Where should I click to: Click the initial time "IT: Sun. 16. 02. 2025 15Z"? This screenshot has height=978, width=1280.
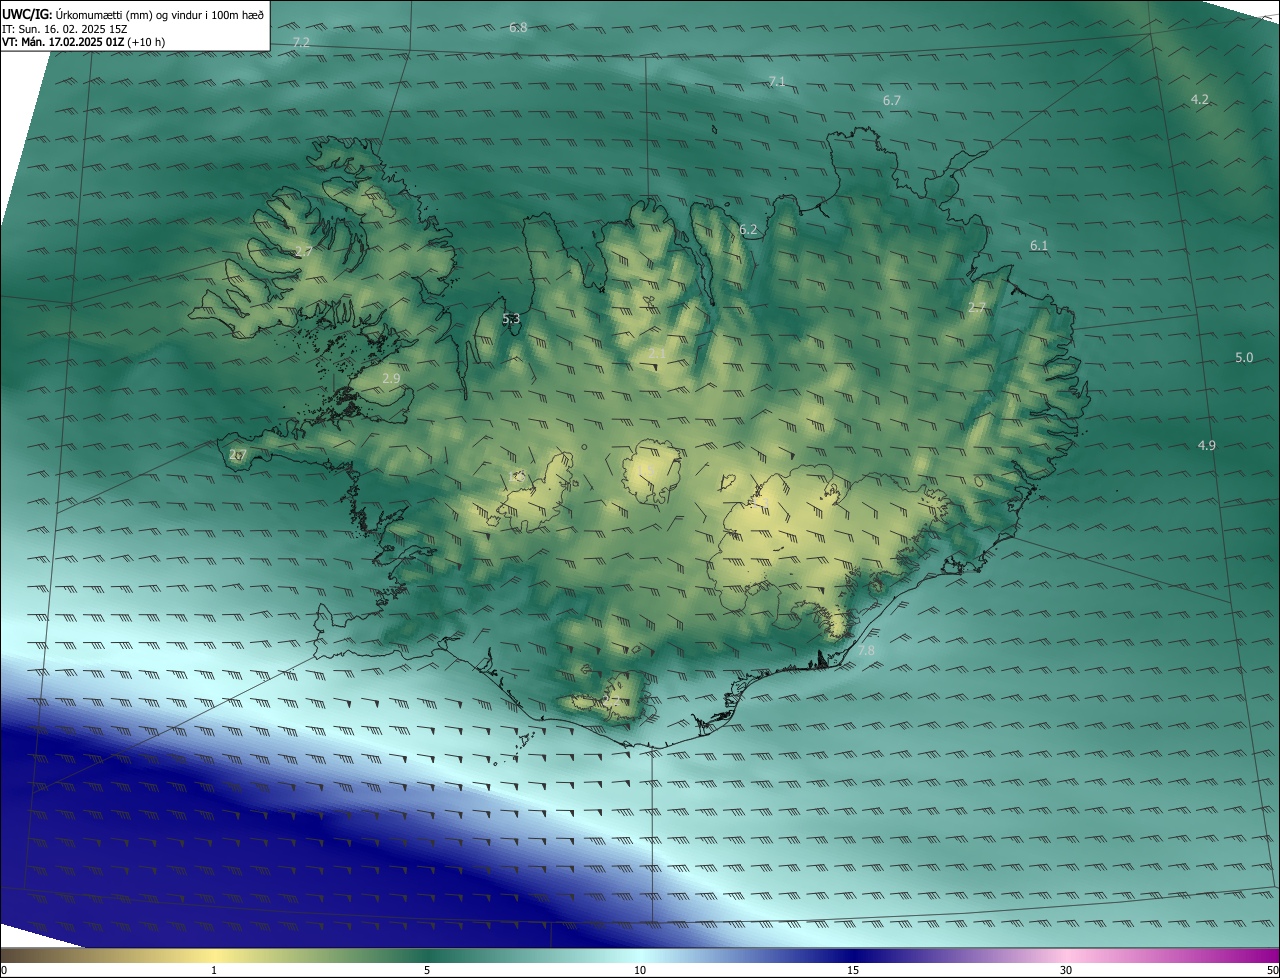click(x=64, y=29)
